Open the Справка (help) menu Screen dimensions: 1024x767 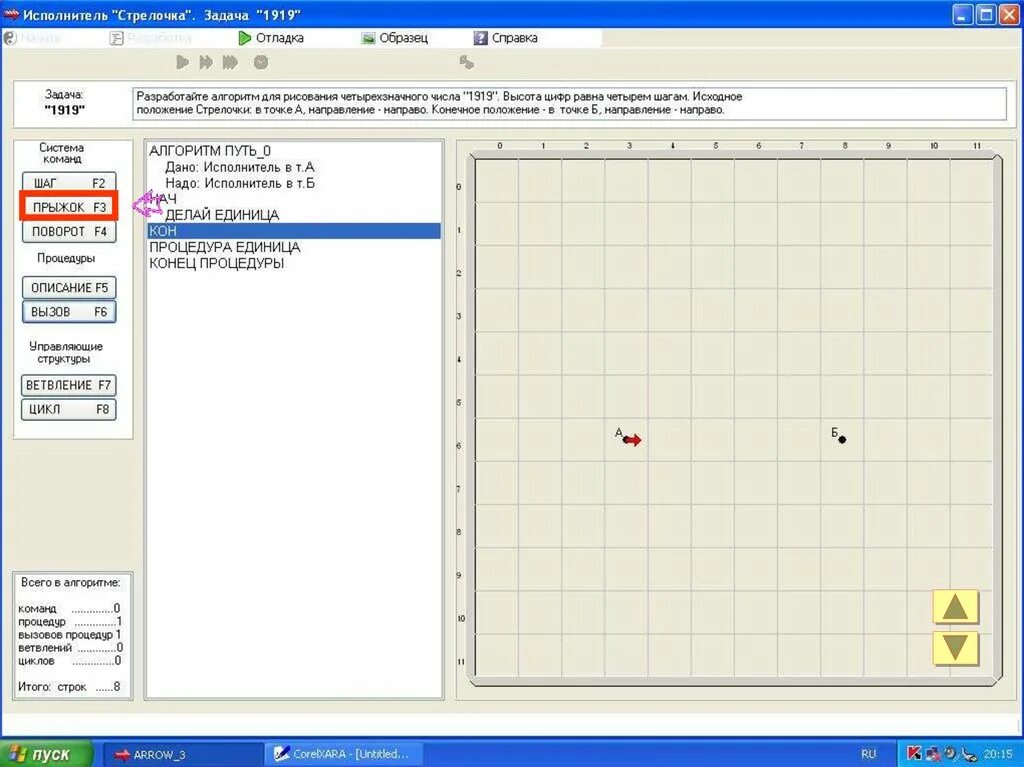506,38
